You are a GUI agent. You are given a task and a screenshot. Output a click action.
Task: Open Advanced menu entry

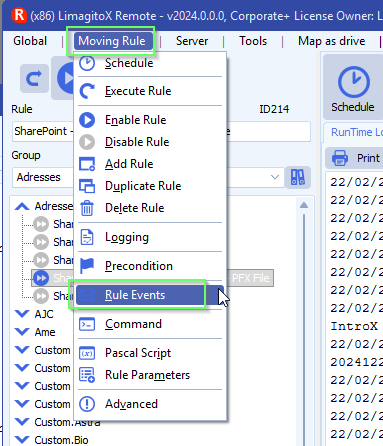pos(150,404)
